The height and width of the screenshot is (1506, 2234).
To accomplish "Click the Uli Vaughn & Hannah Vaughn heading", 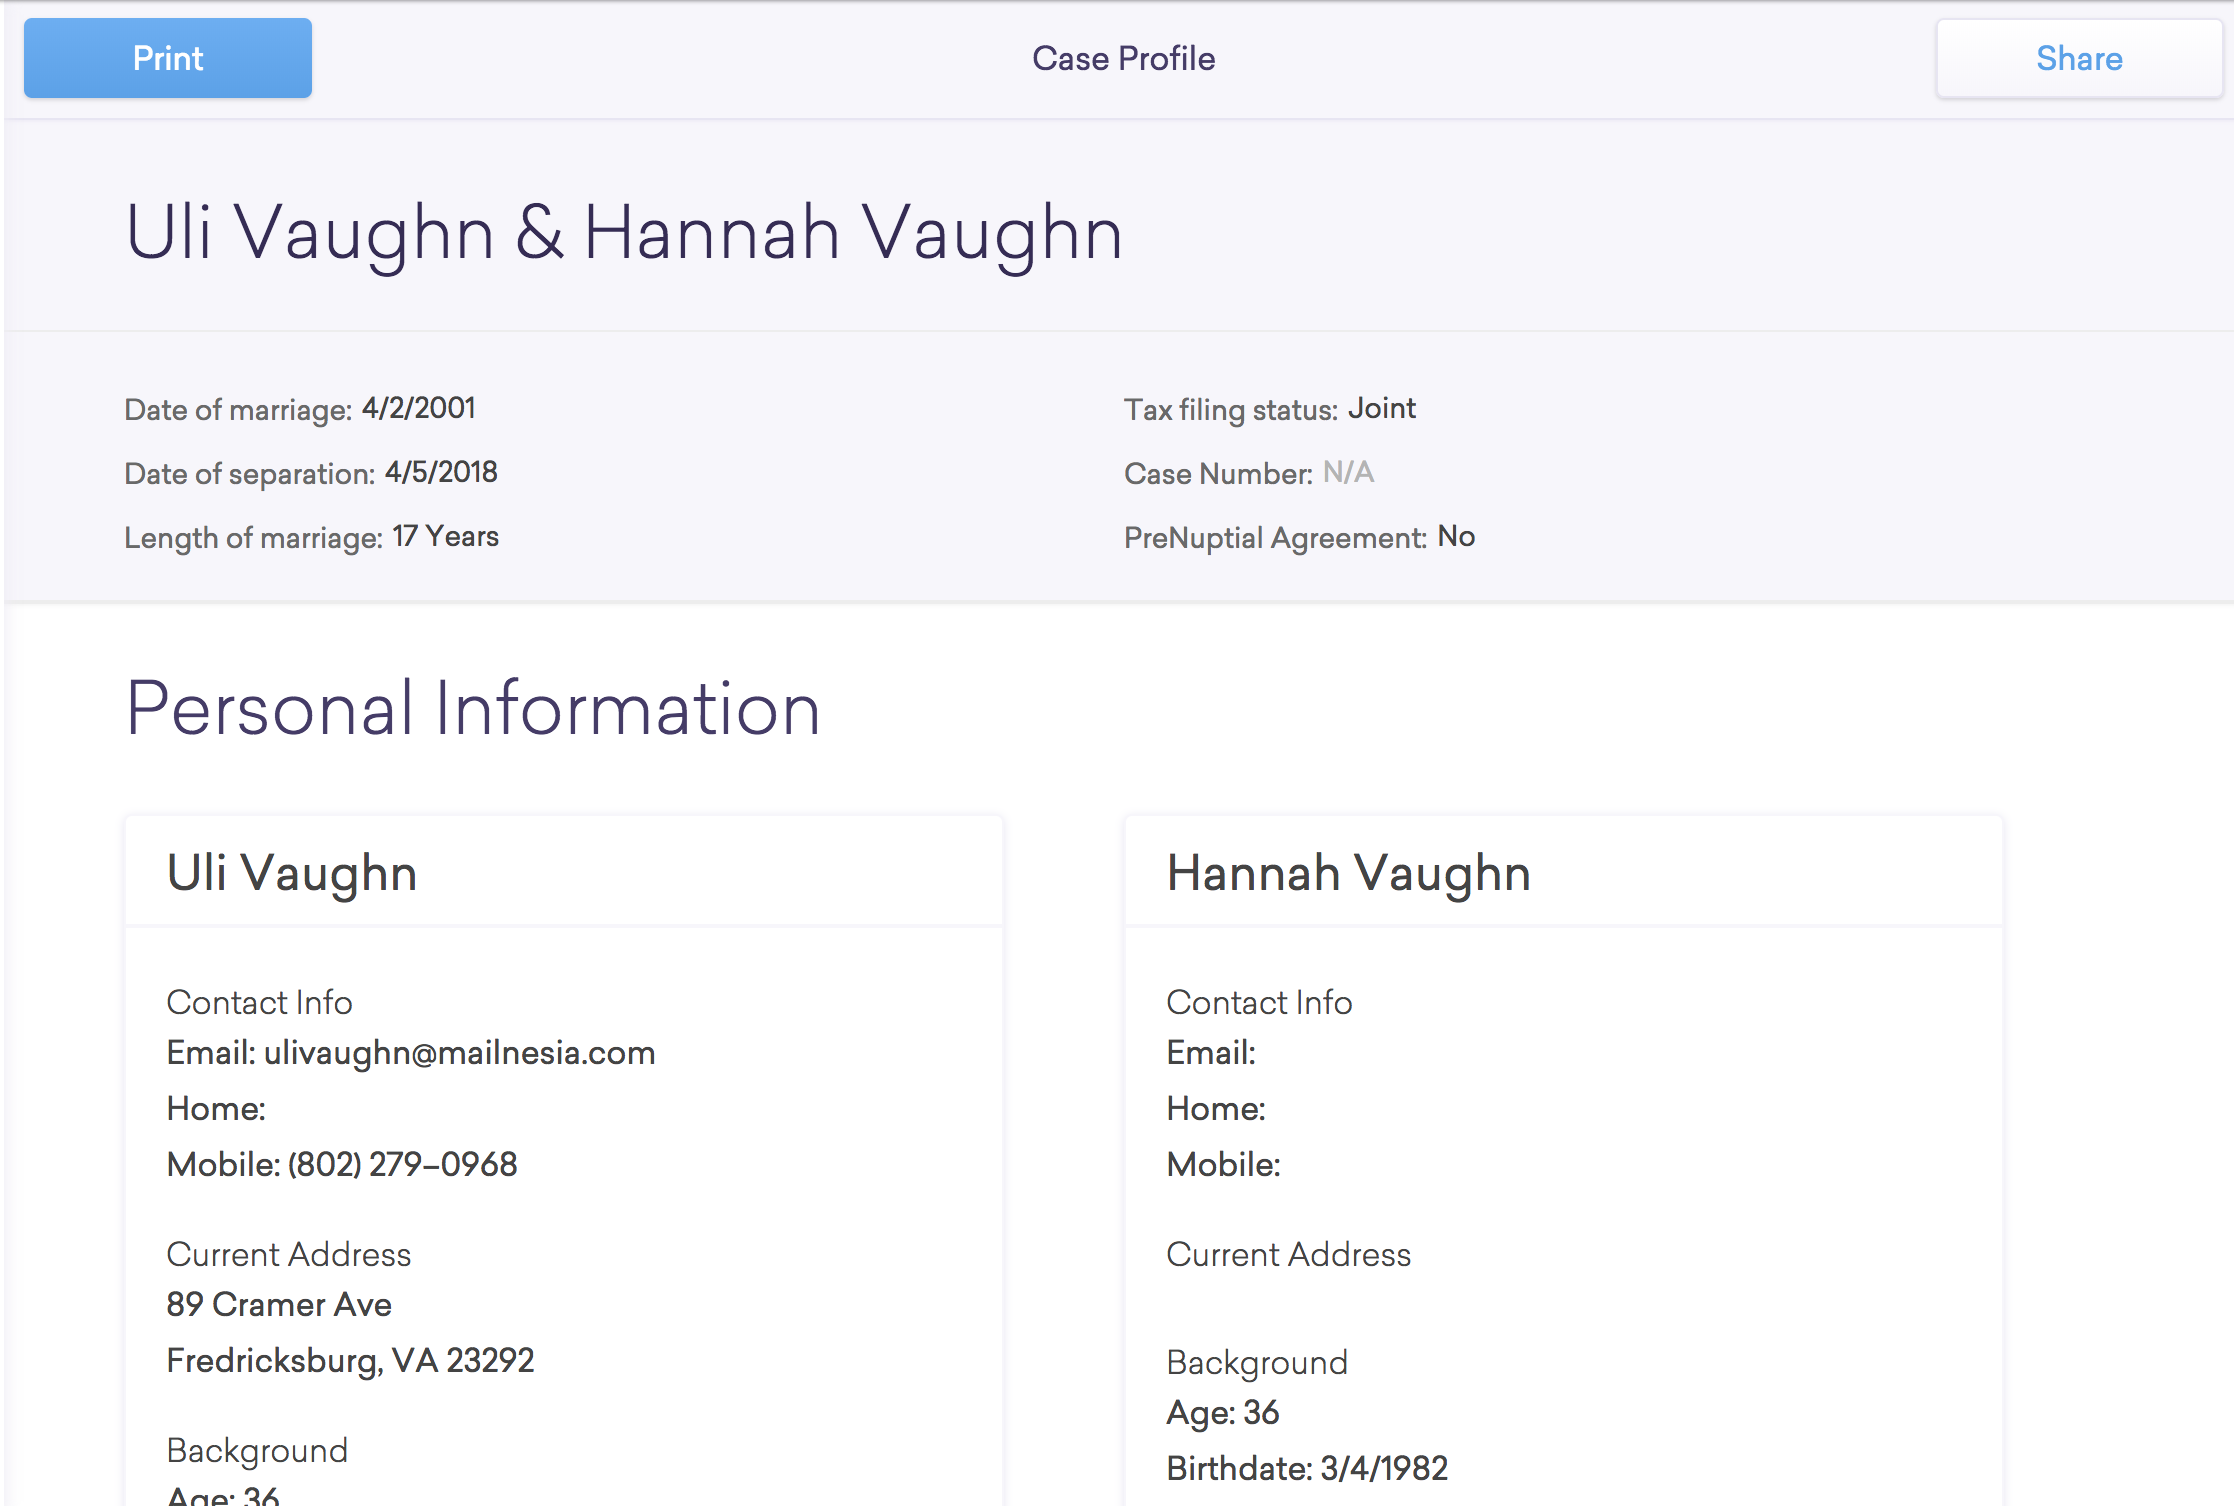I will click(624, 233).
